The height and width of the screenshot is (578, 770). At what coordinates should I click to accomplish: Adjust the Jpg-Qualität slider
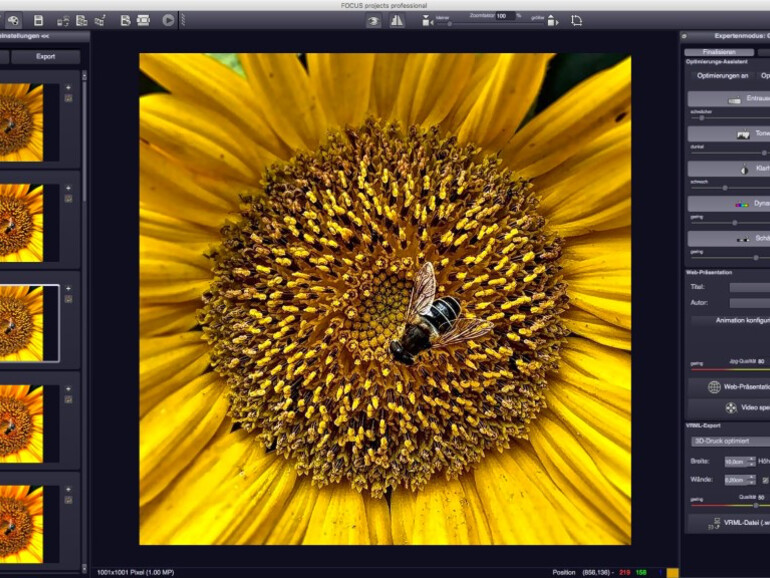click(x=730, y=369)
